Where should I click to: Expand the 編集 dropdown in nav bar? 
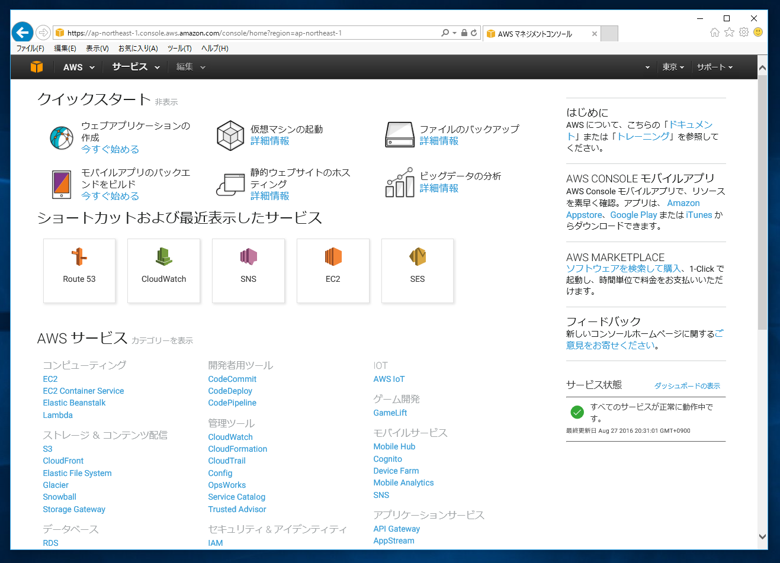191,67
